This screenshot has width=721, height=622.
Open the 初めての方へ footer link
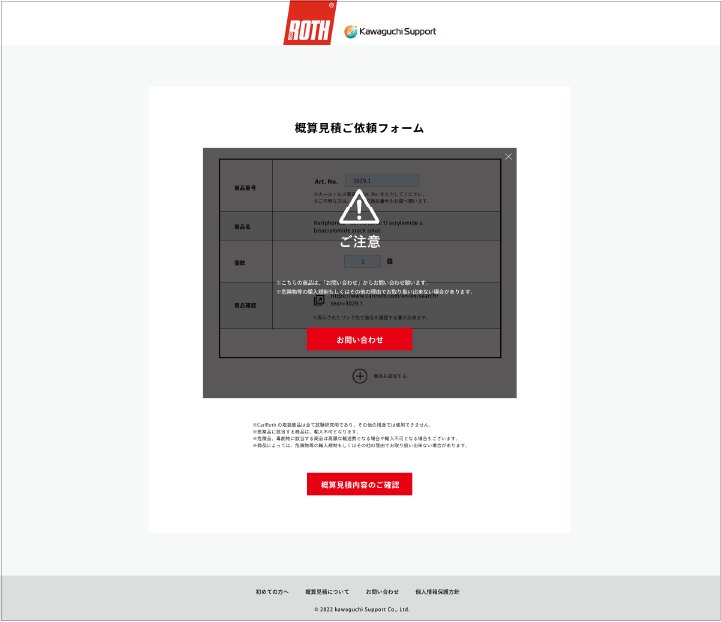click(x=272, y=592)
